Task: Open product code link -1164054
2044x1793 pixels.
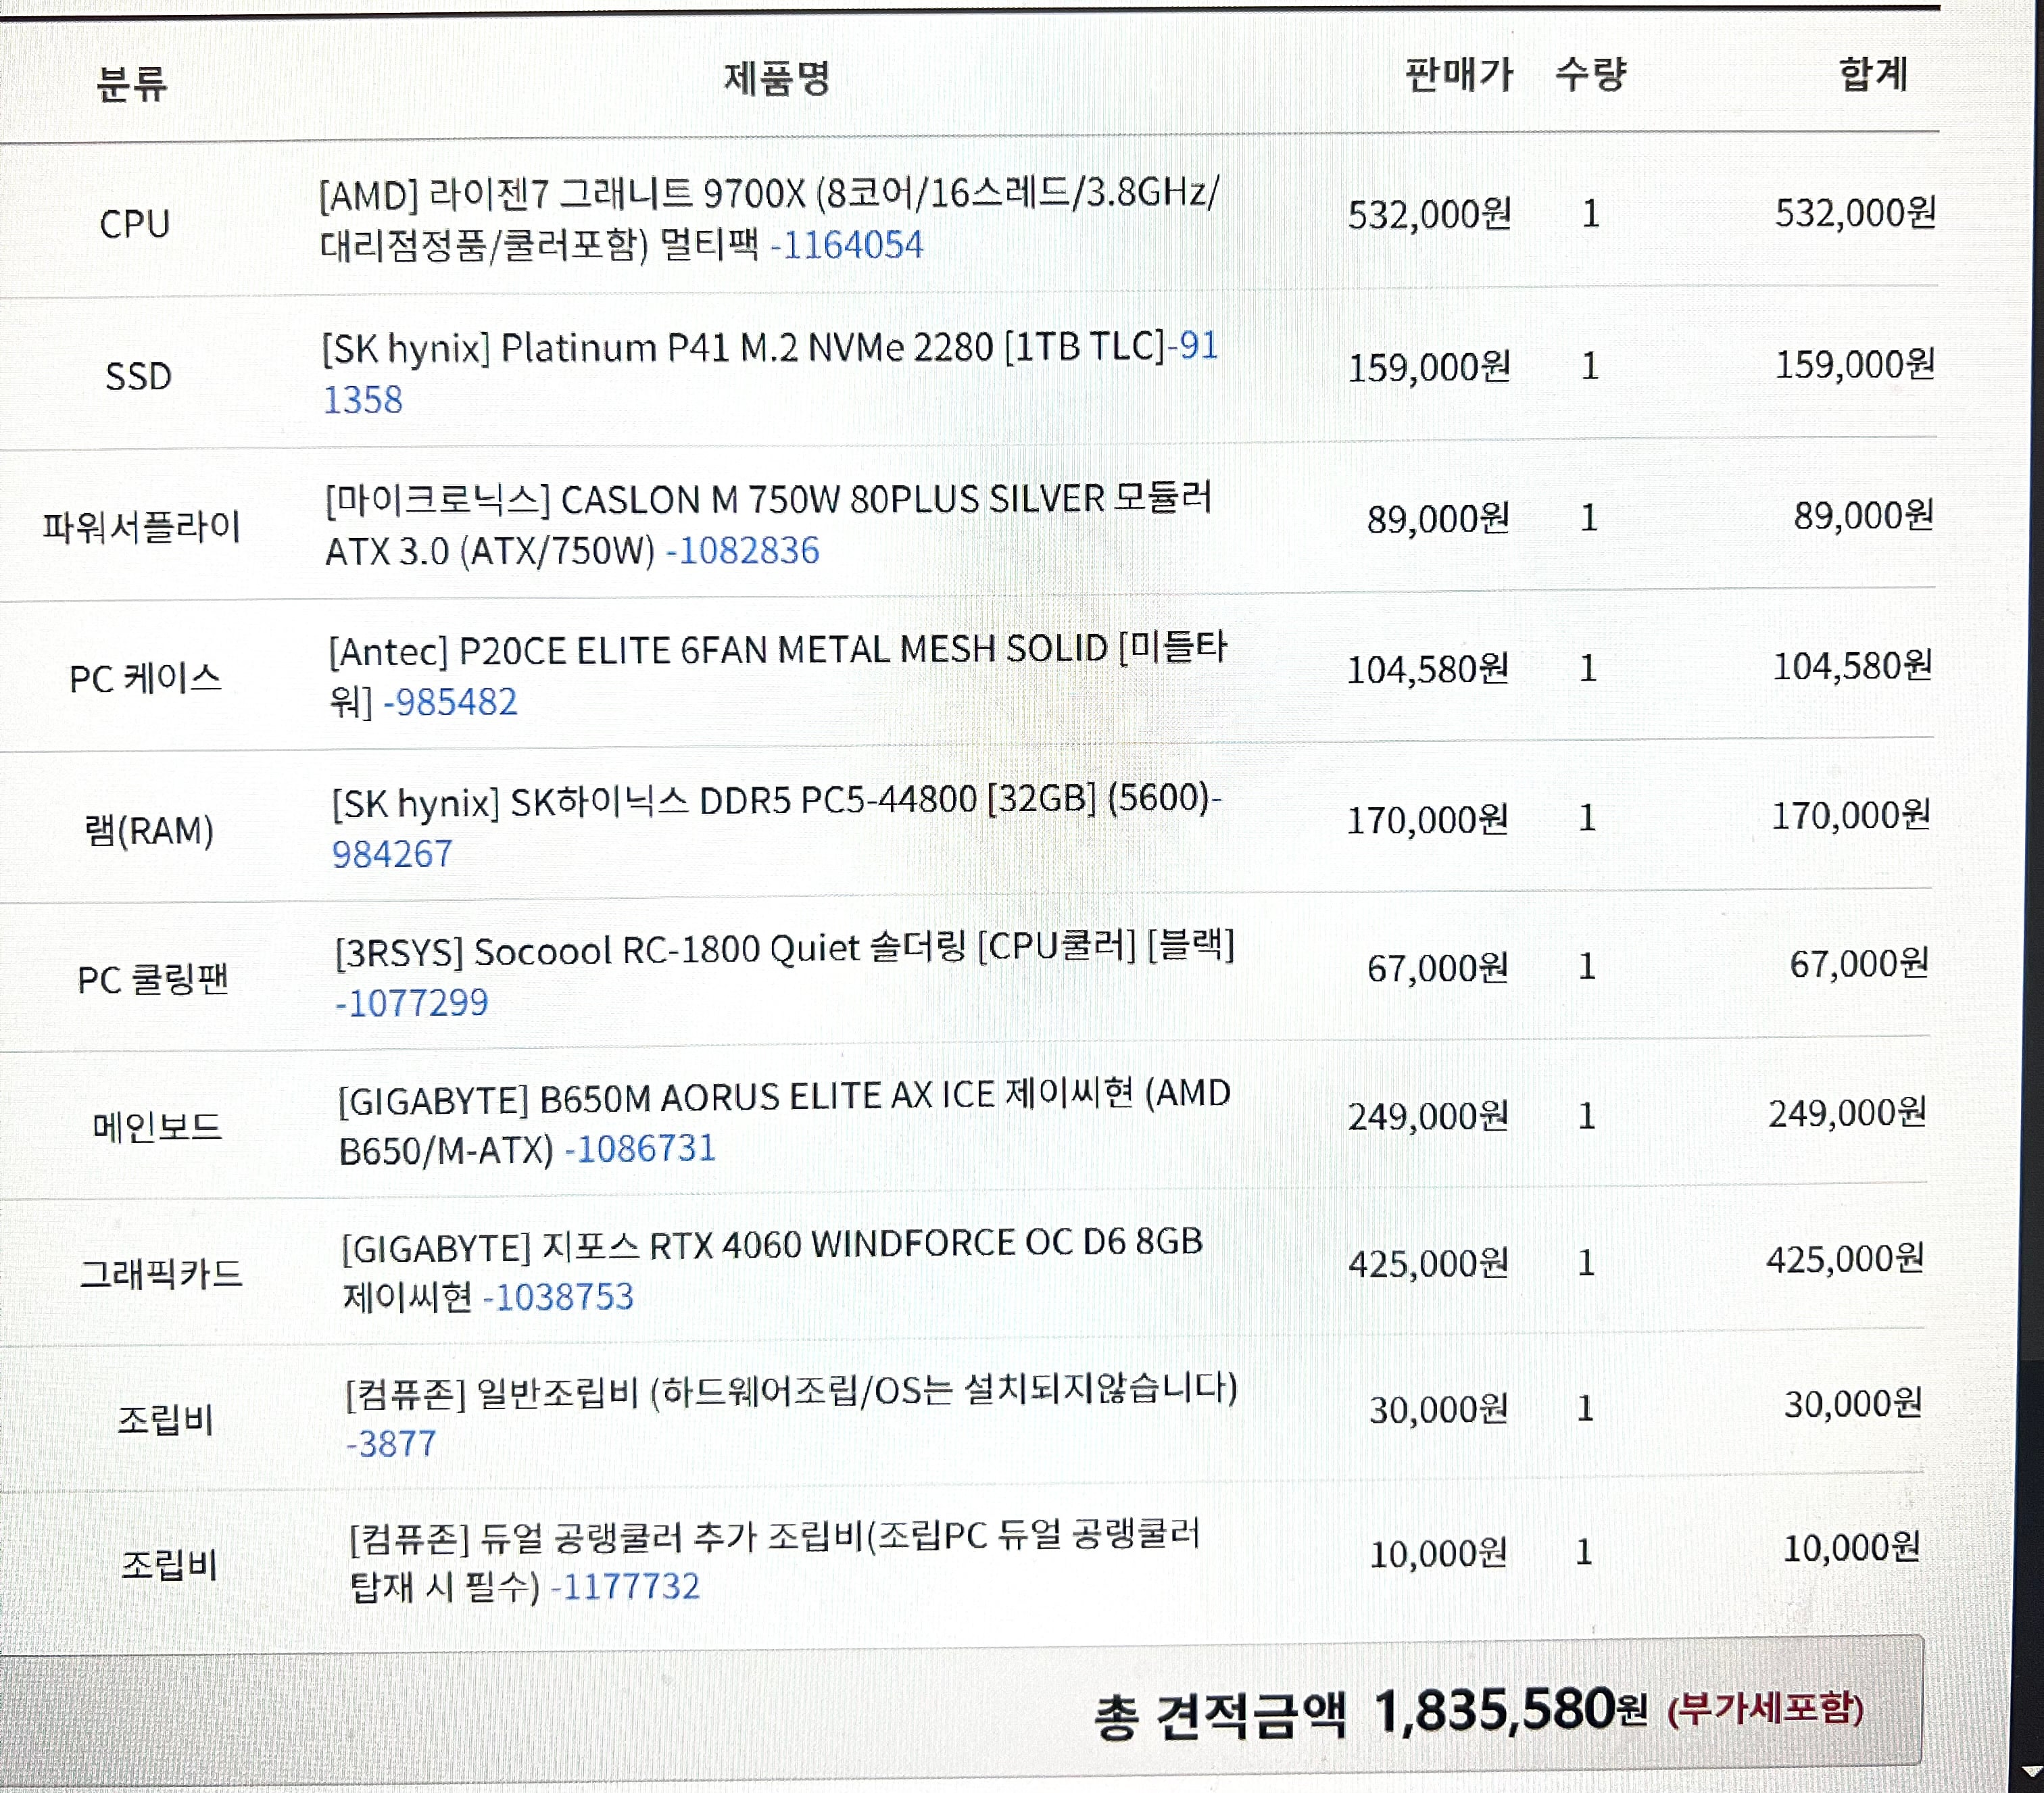Action: [847, 245]
